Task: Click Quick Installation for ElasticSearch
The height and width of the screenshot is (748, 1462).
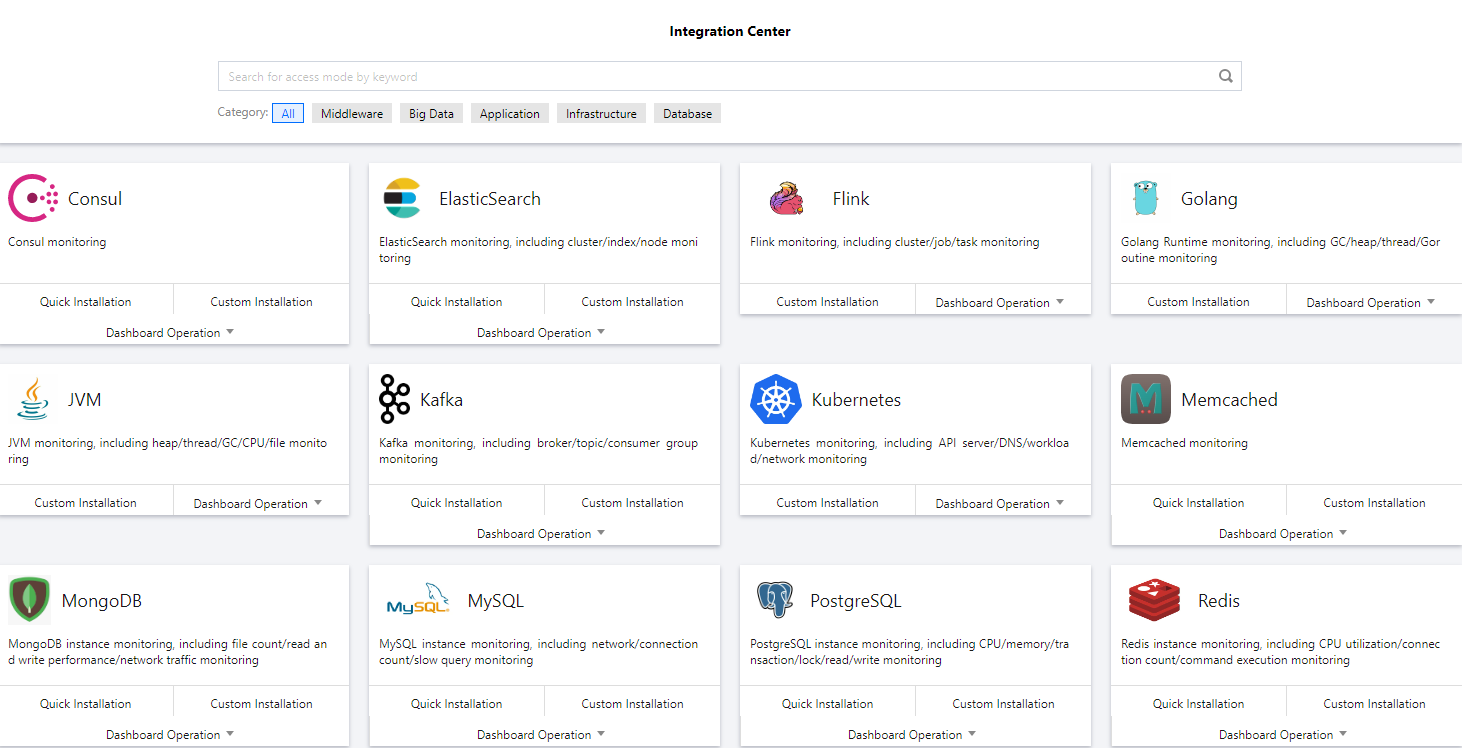Action: 457,301
